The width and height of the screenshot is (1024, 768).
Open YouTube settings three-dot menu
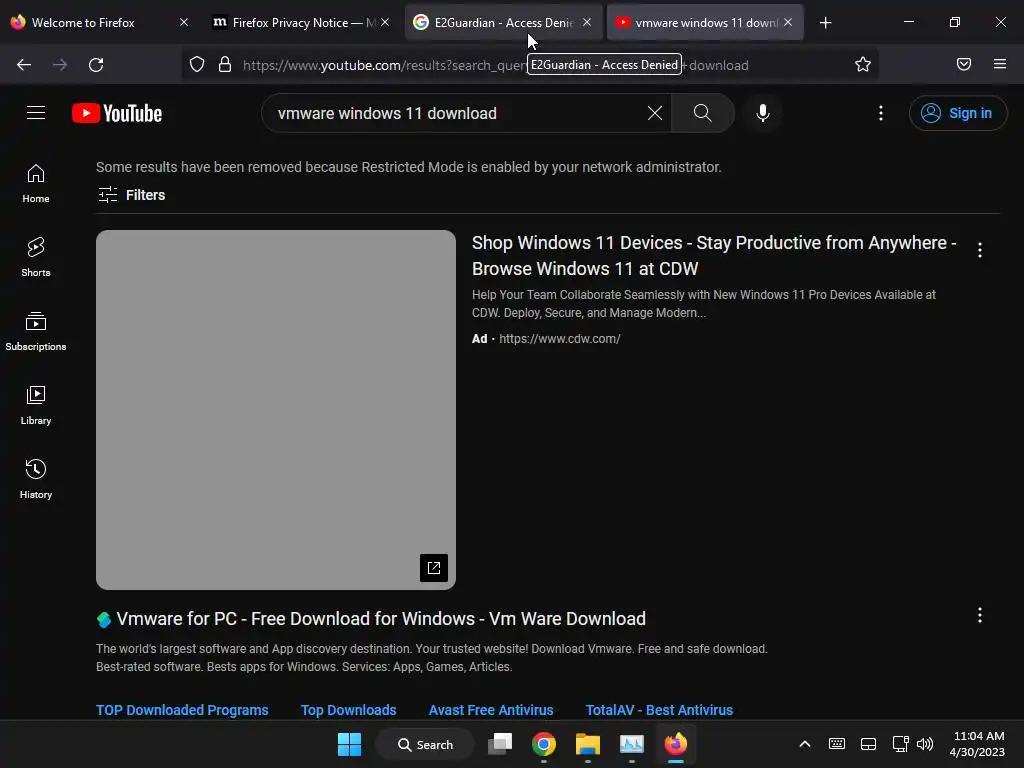(881, 113)
